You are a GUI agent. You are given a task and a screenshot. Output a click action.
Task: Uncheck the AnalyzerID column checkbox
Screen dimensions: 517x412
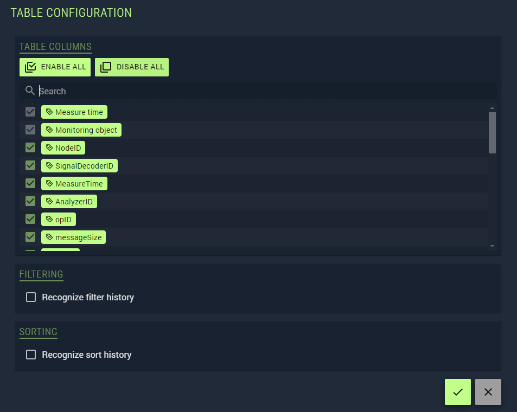[x=30, y=201]
